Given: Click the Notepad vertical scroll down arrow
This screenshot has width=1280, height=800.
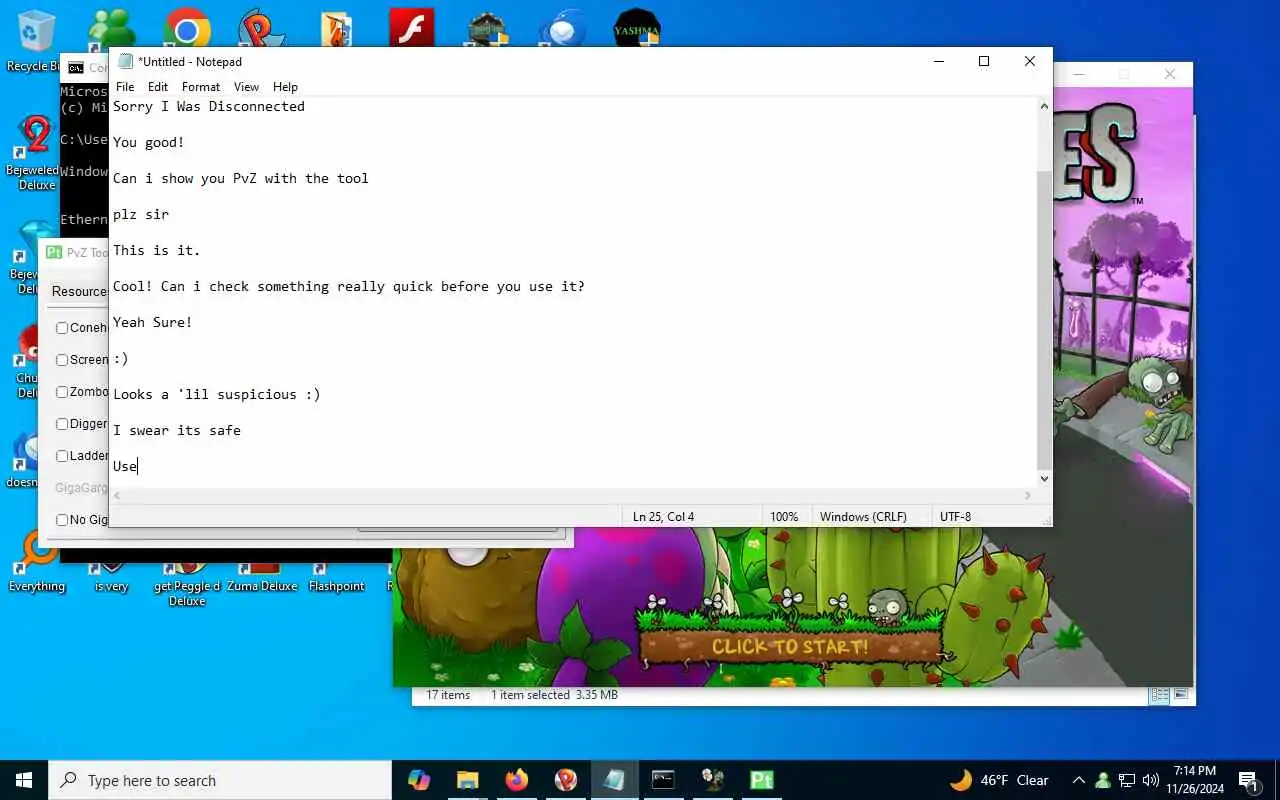Looking at the screenshot, I should tap(1044, 479).
